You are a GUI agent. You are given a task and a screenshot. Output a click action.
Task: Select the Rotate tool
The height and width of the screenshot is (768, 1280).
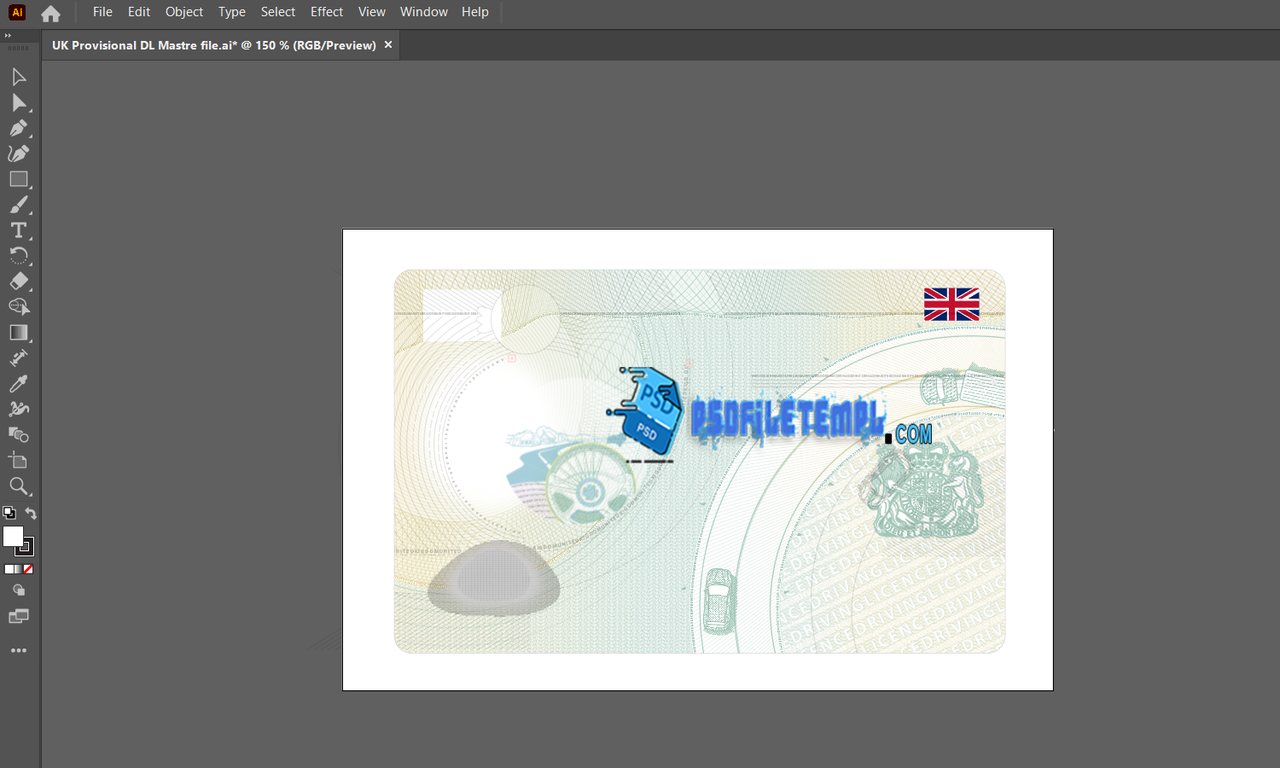click(x=18, y=256)
